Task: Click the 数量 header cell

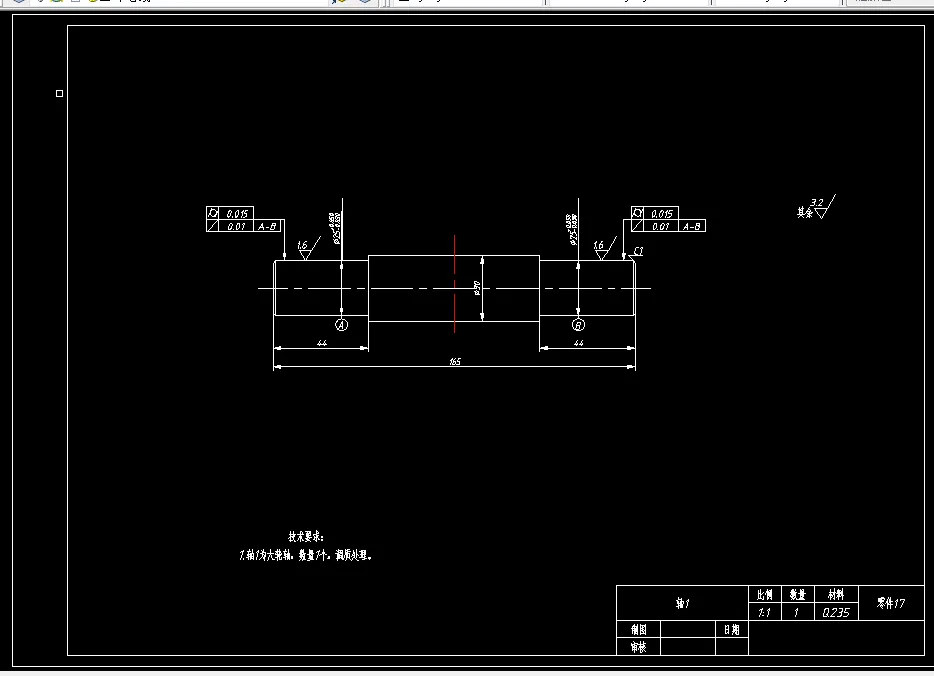Action: (798, 594)
